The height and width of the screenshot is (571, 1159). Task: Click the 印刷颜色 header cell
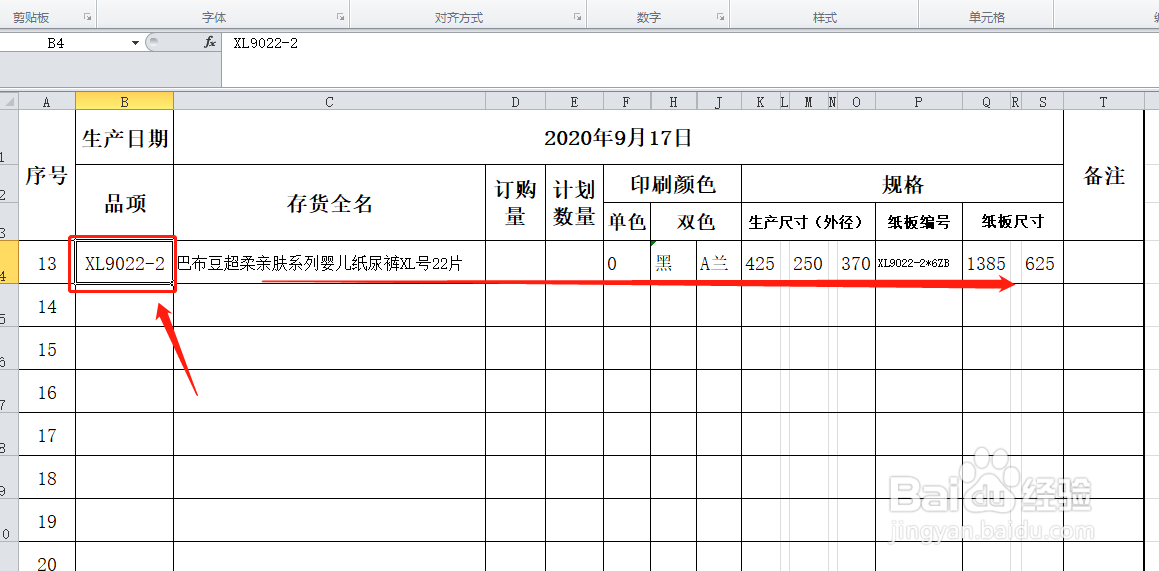673,183
